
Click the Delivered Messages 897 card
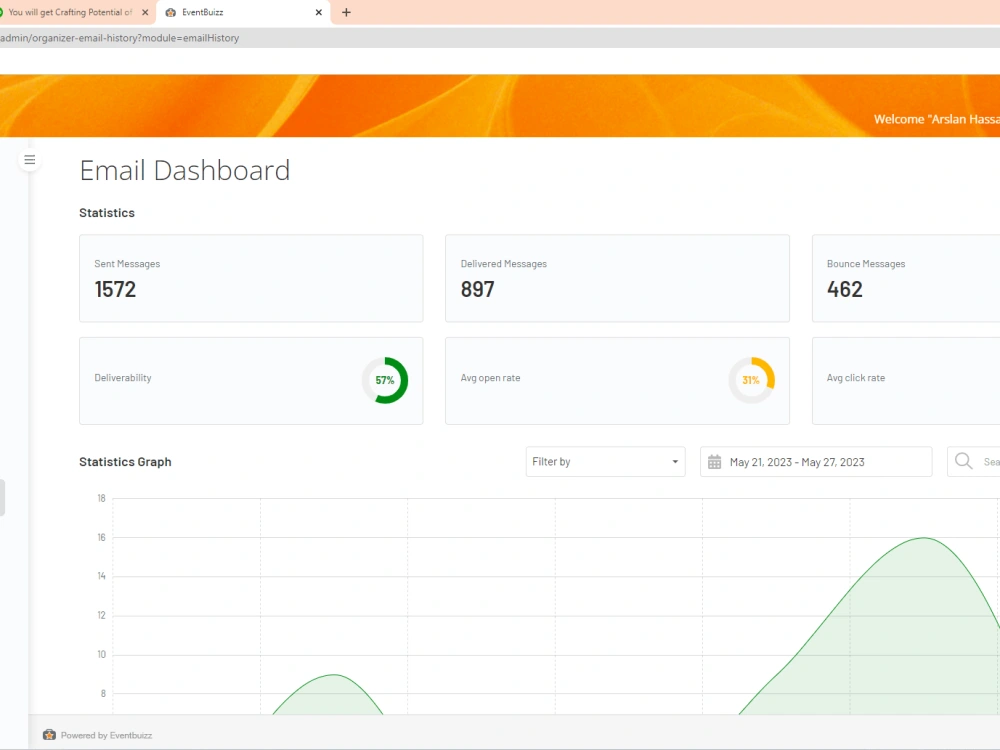click(617, 278)
